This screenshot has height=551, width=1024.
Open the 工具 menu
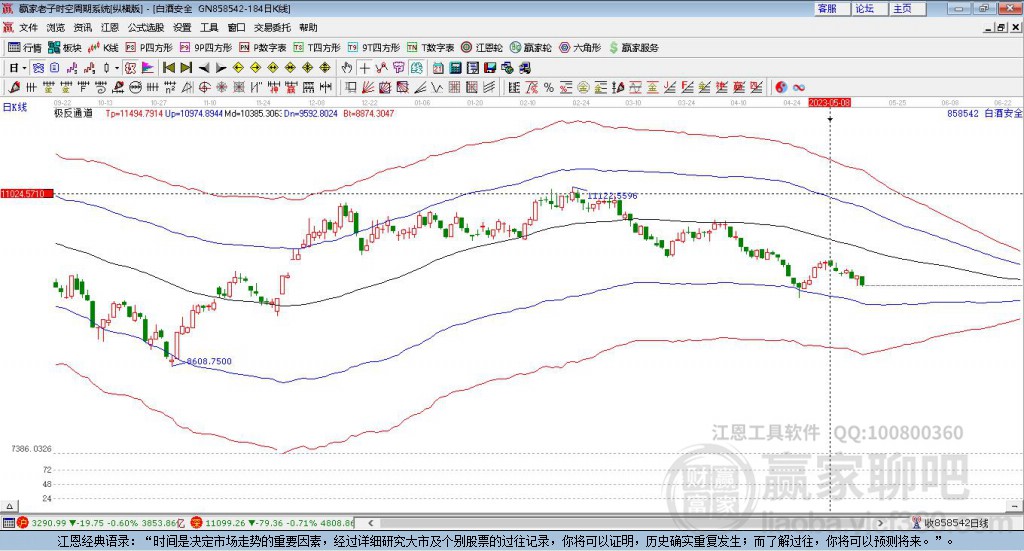coord(209,27)
